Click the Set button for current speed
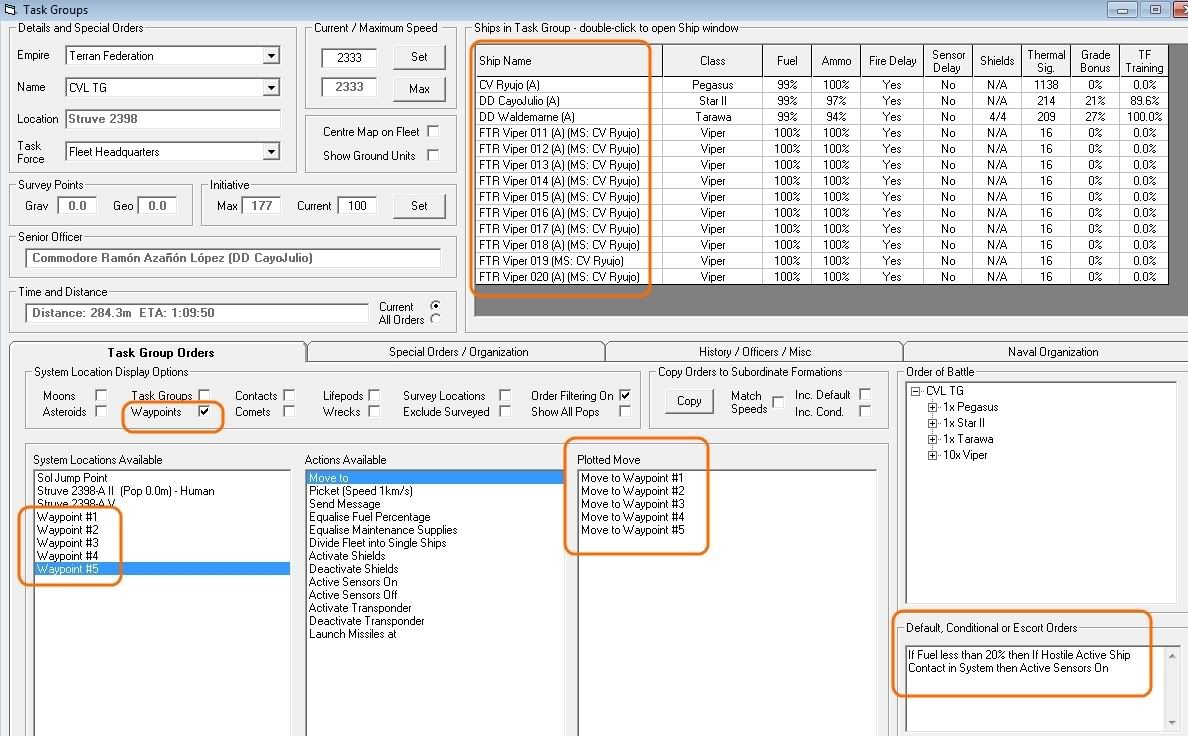 (x=419, y=57)
